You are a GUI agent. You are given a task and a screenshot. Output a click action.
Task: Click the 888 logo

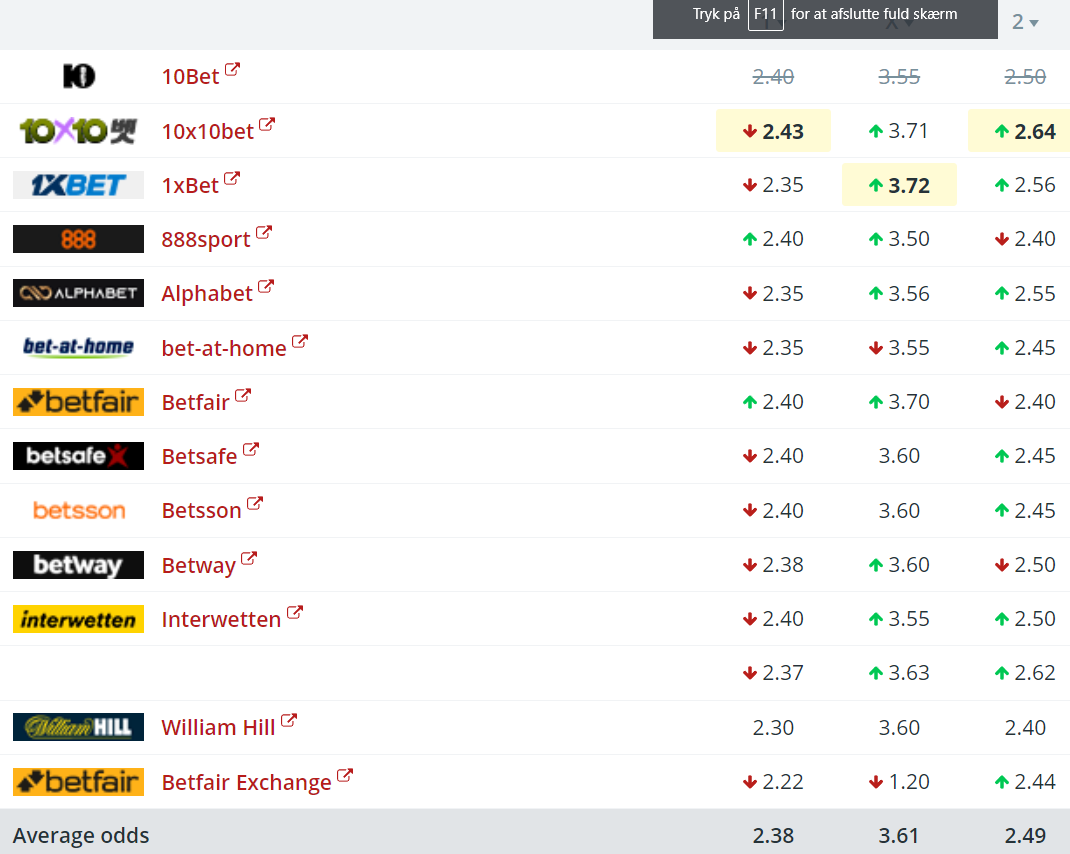coord(78,239)
